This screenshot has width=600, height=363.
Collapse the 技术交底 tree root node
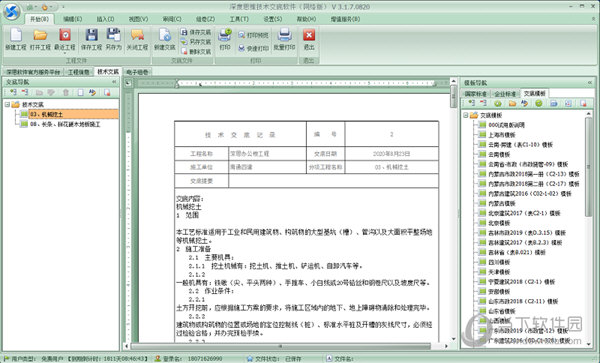click(7, 104)
